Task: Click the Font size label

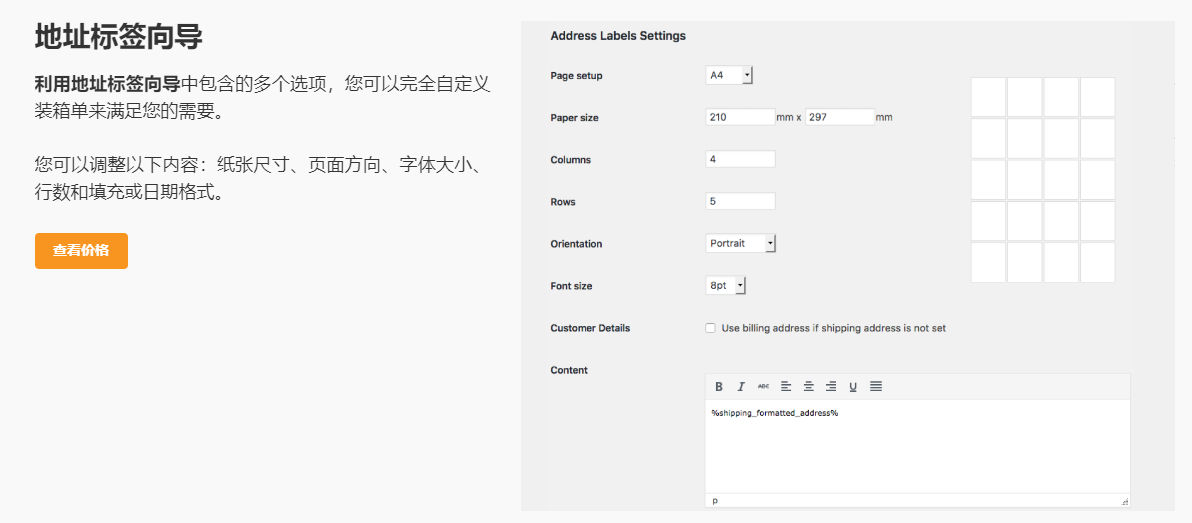Action: [x=571, y=286]
